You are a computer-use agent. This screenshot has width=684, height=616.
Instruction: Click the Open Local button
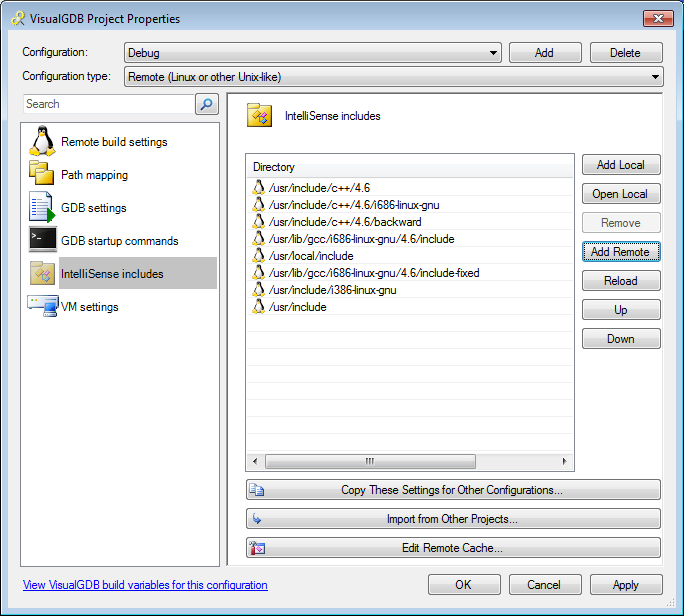[x=621, y=194]
